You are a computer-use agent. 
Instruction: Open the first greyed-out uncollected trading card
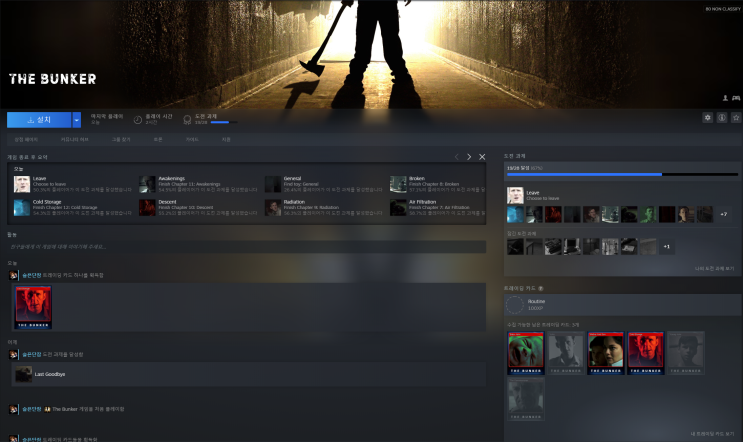pyautogui.click(x=566, y=353)
